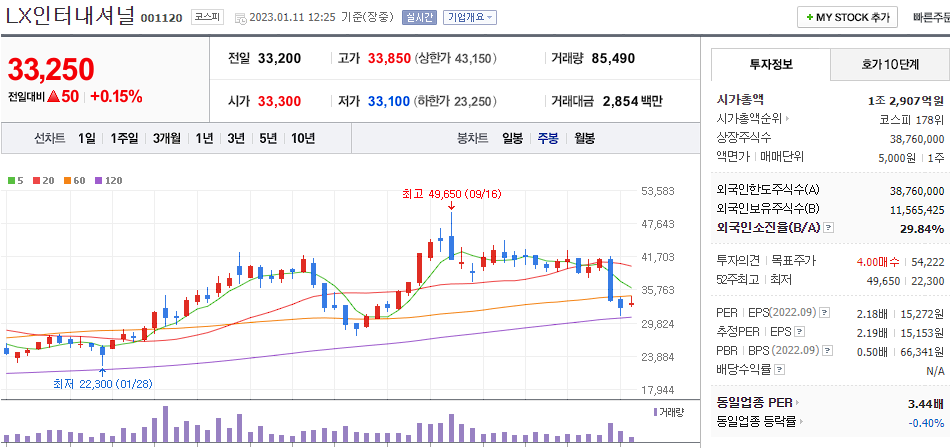Click the 최고 49,650 (09/16) chart marker
This screenshot has width=950, height=448.
(x=451, y=195)
